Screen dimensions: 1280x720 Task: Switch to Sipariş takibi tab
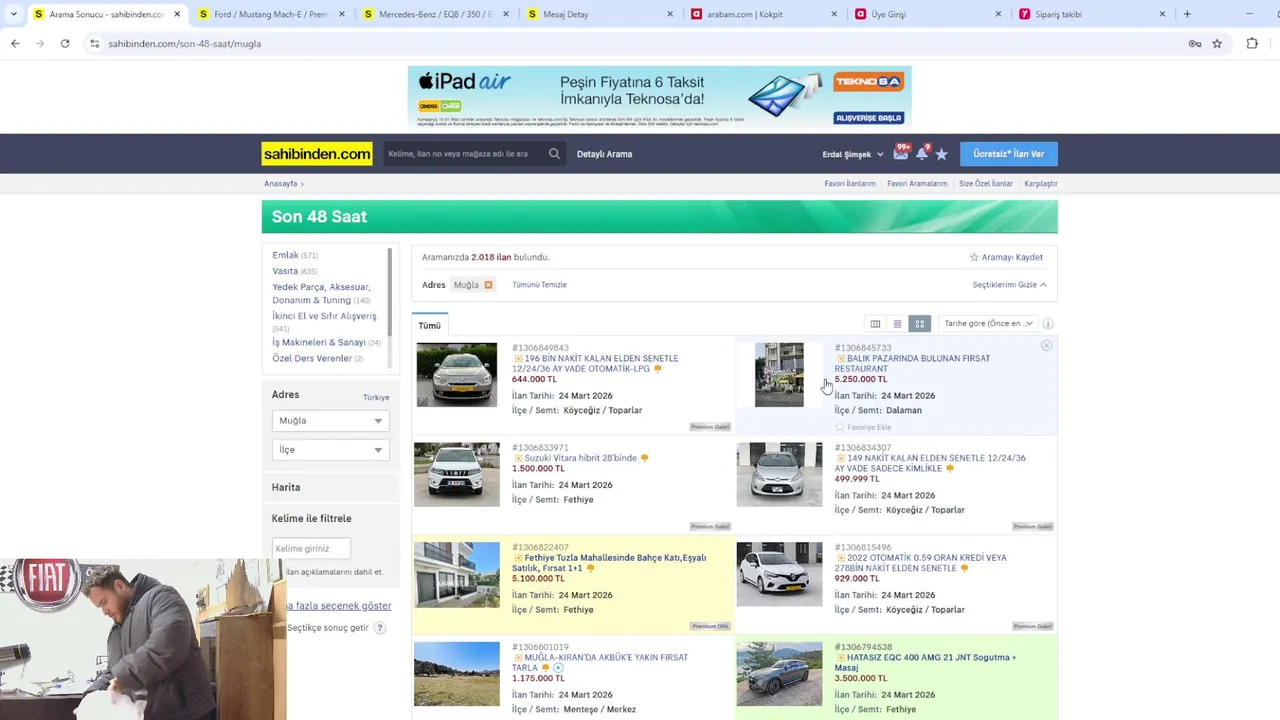(x=1090, y=14)
